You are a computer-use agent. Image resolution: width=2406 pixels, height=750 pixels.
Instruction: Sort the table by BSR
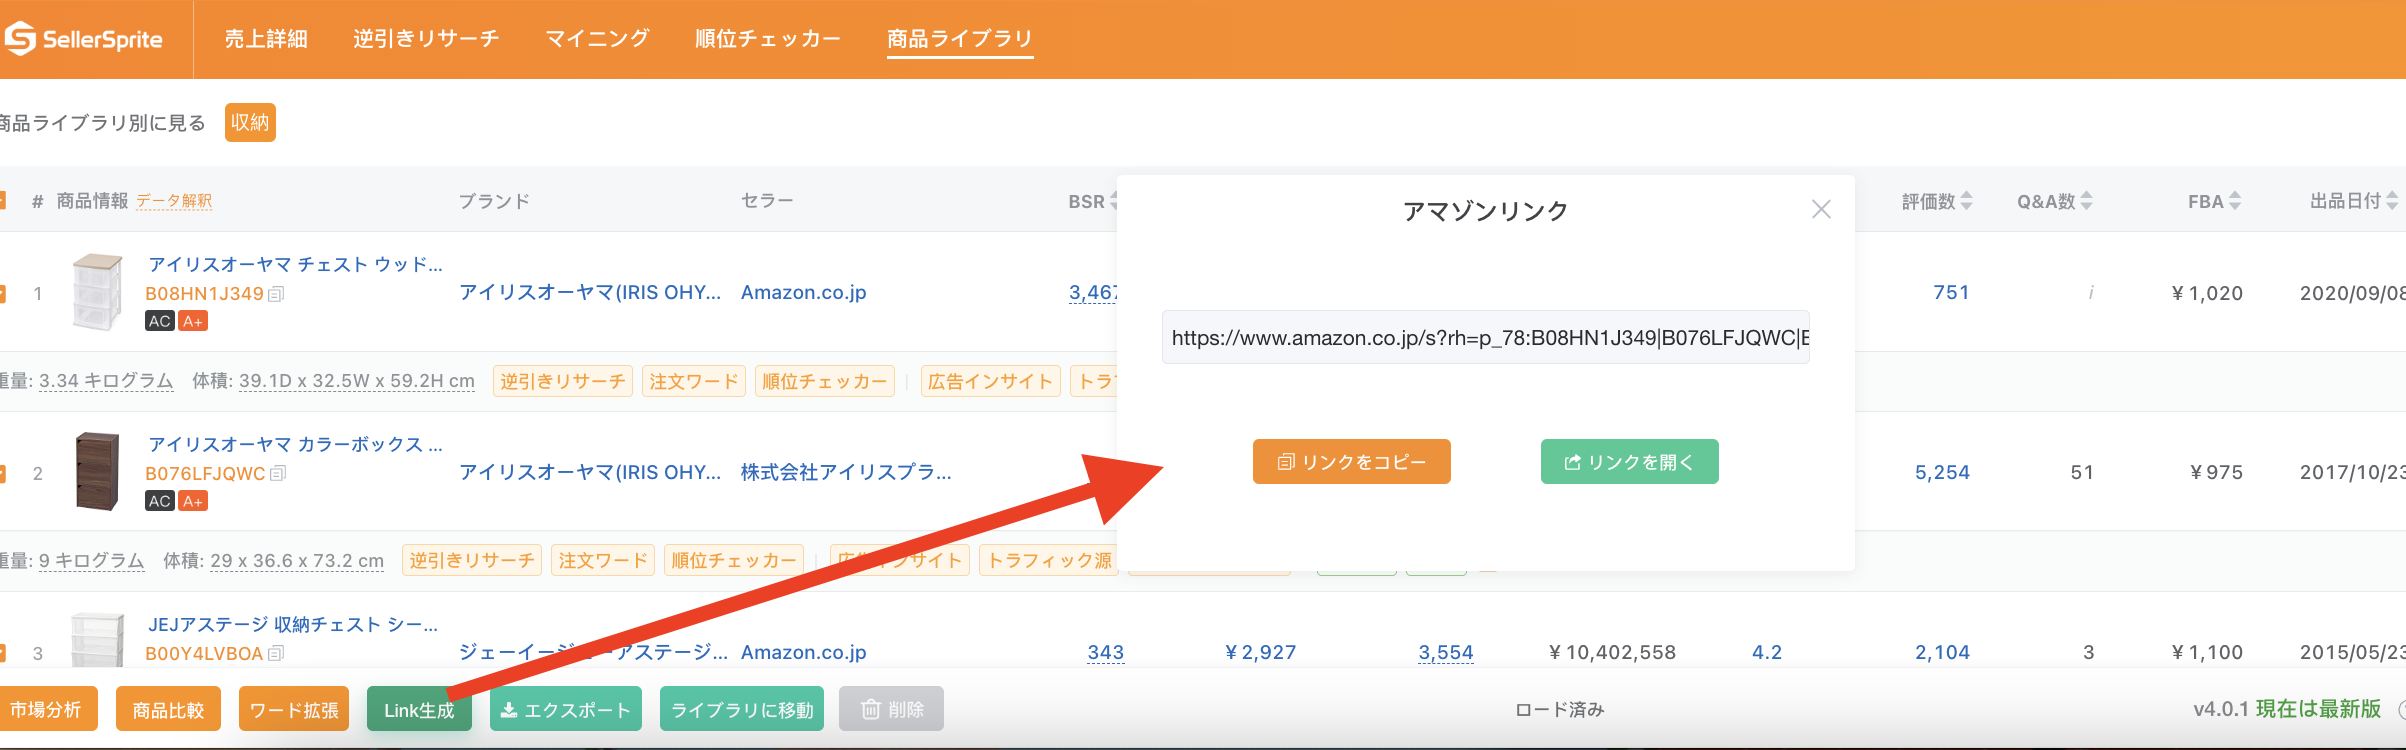(1093, 201)
